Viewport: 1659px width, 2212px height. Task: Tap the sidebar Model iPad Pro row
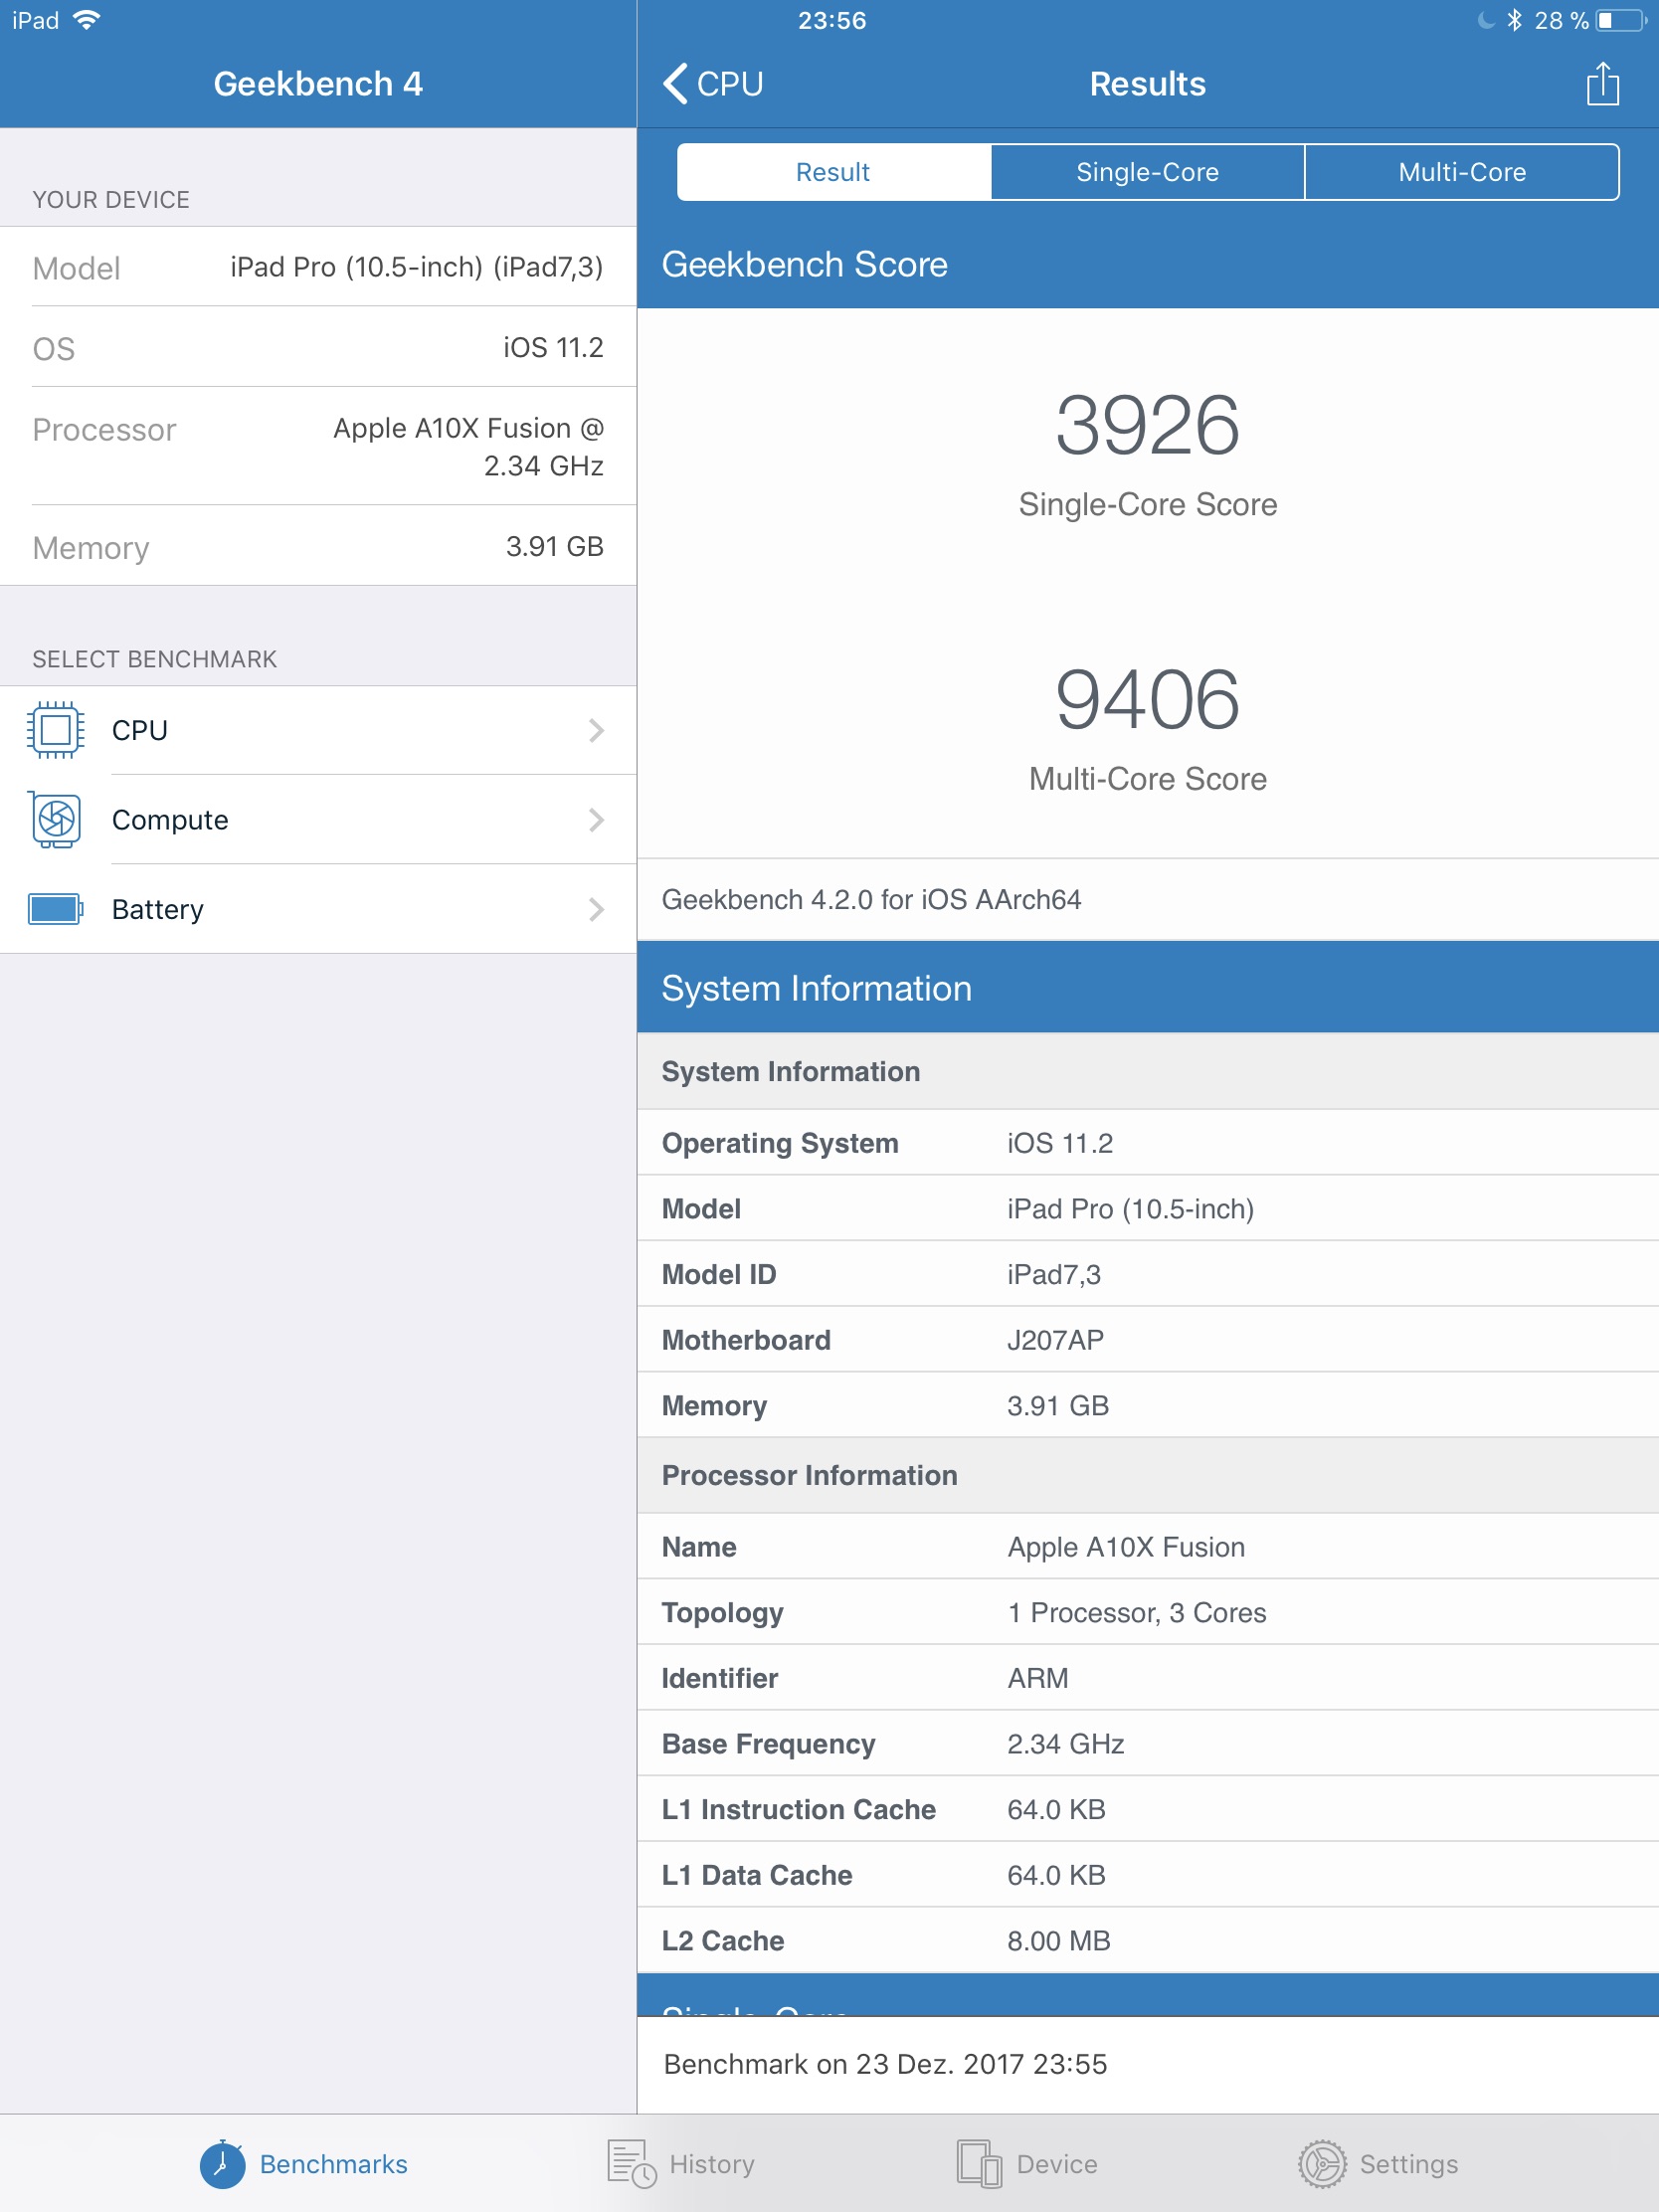coord(318,267)
